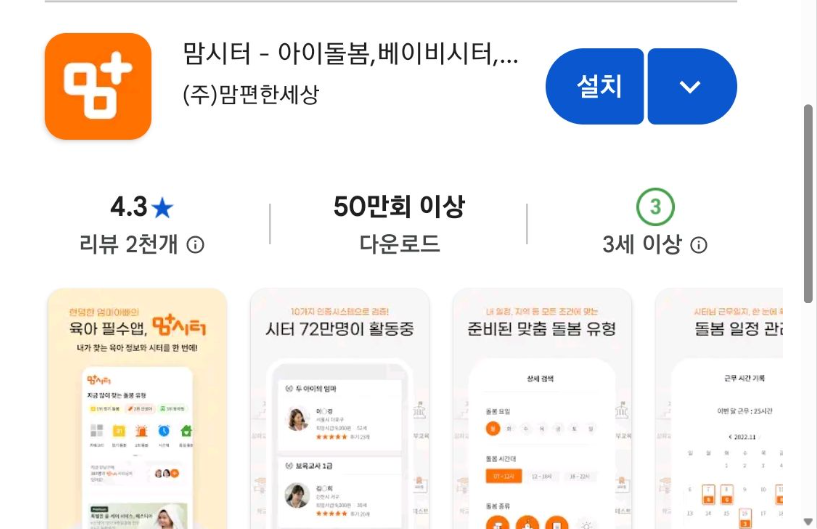Click the info icon next to 리뷰 2천개
The image size is (817, 529).
point(195,244)
